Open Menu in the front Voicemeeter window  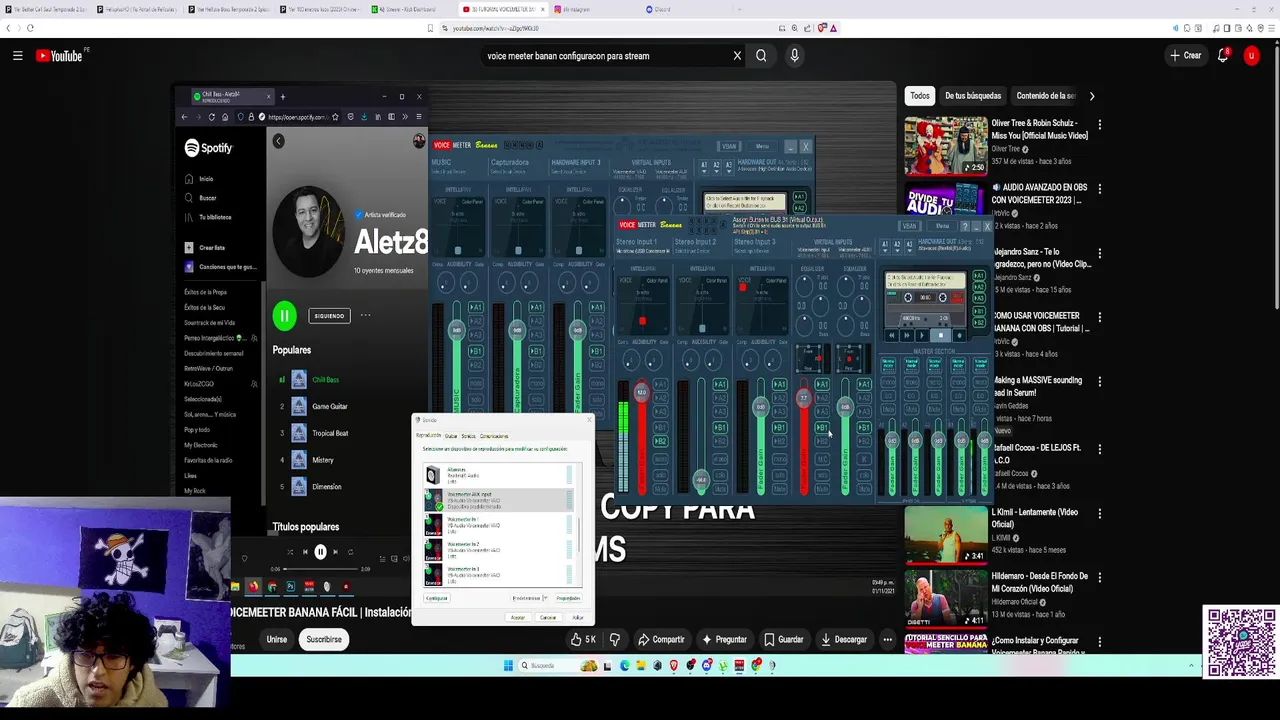pos(942,226)
